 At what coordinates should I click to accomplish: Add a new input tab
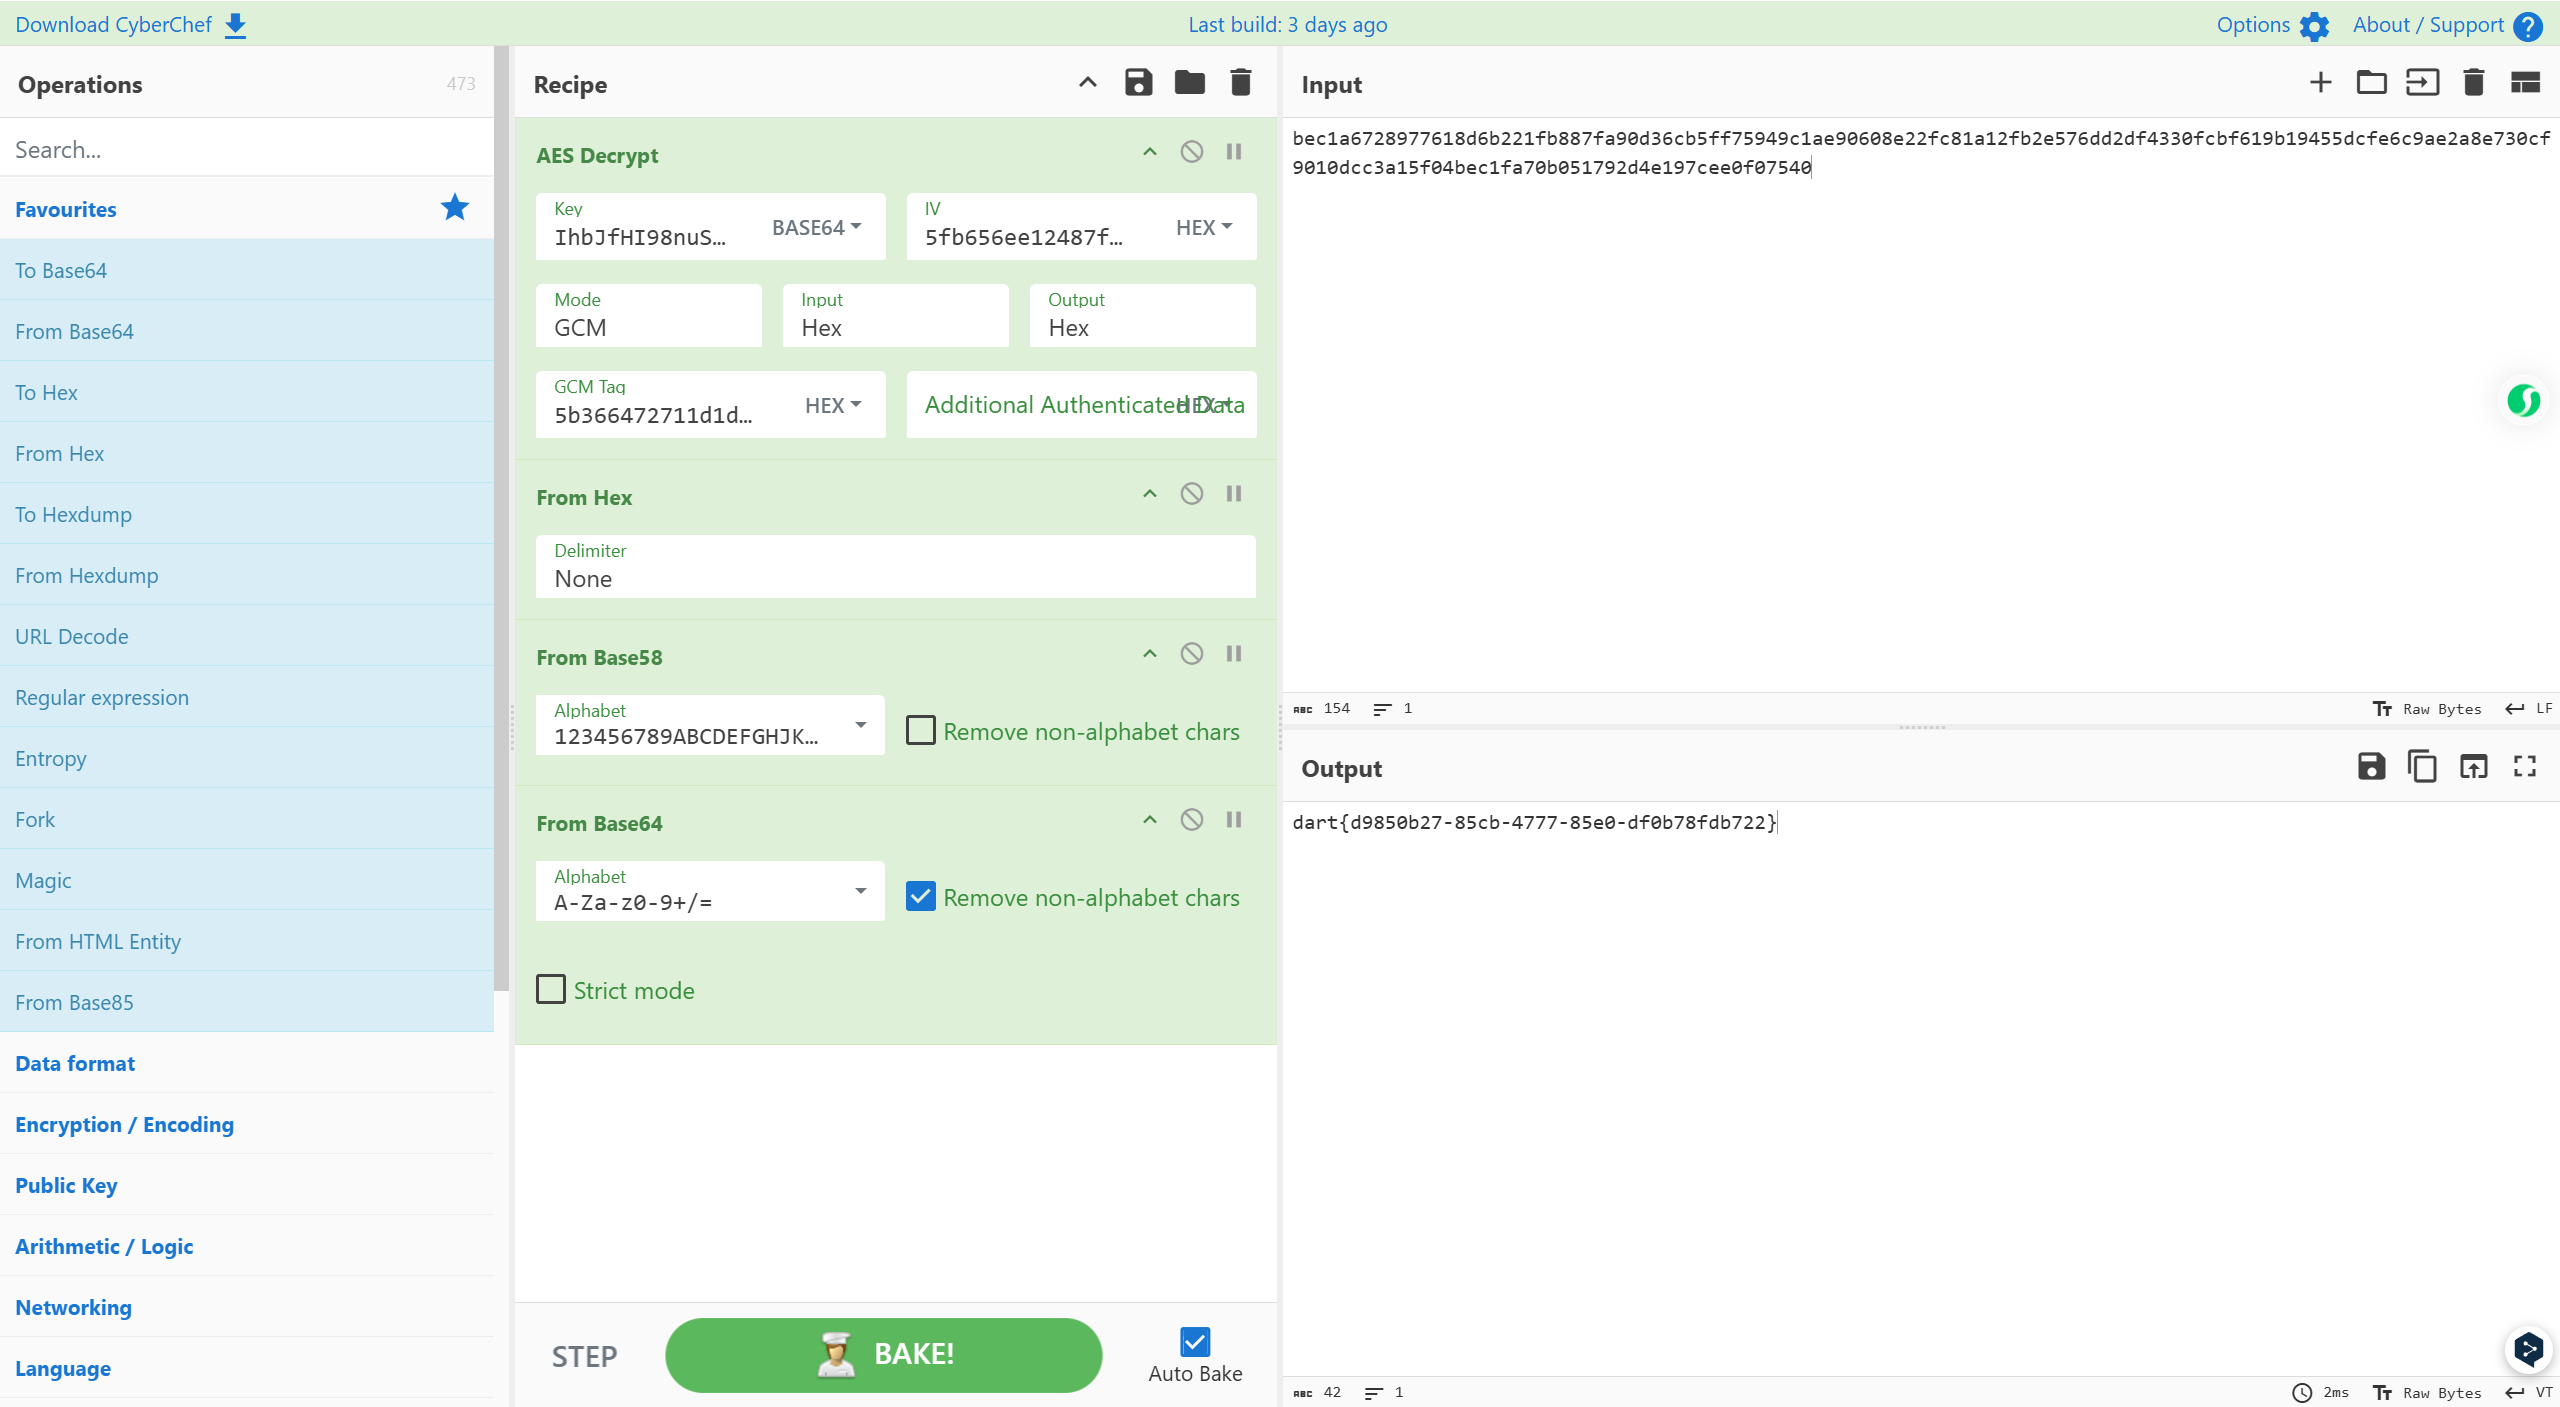click(2320, 83)
